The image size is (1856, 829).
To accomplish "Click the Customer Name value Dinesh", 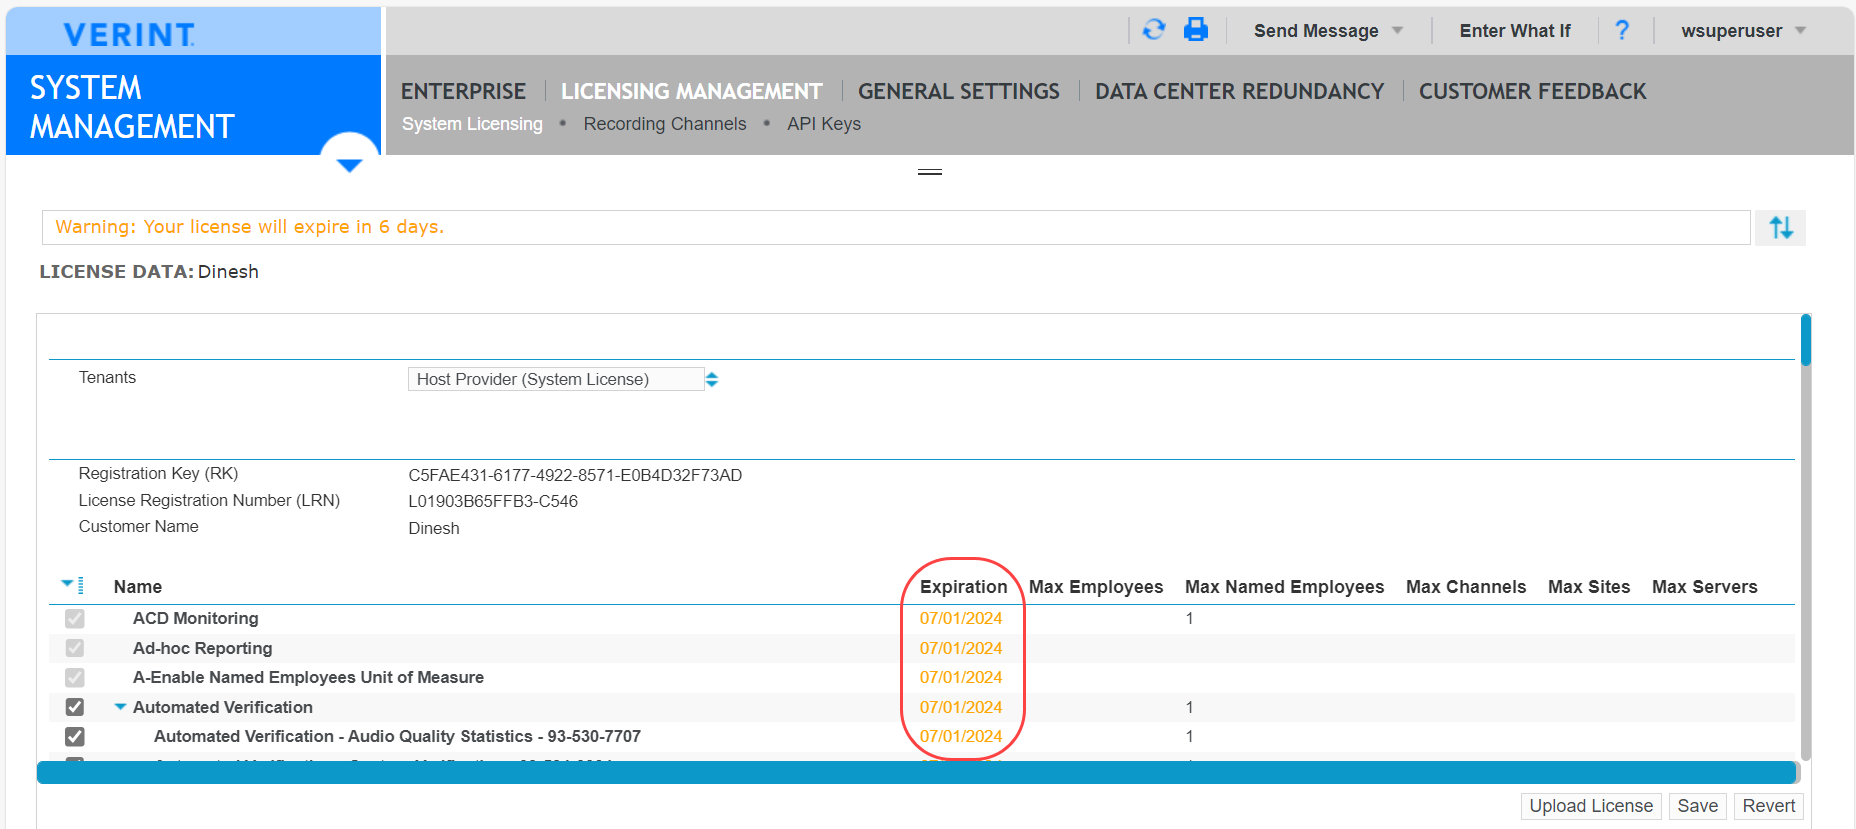I will 434,528.
